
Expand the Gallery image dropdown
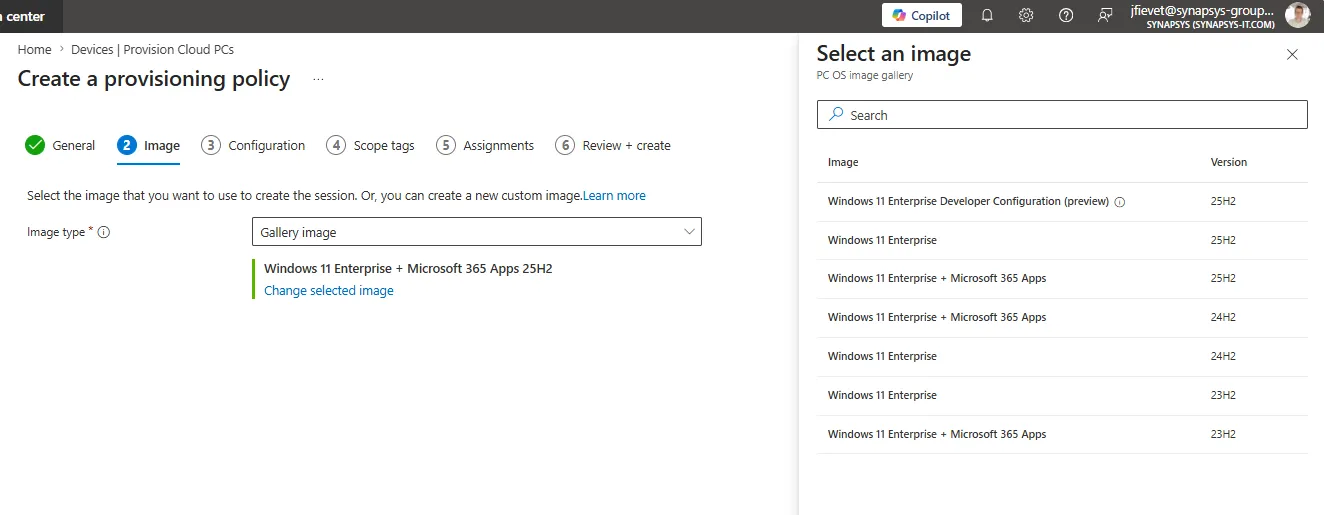pyautogui.click(x=477, y=232)
